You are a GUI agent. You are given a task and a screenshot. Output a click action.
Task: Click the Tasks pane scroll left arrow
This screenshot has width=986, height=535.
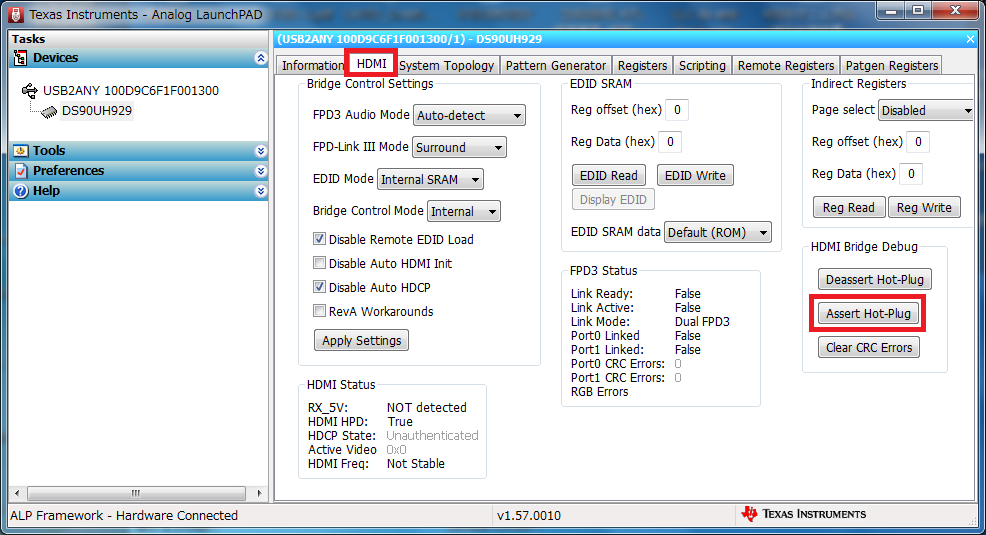(17, 493)
